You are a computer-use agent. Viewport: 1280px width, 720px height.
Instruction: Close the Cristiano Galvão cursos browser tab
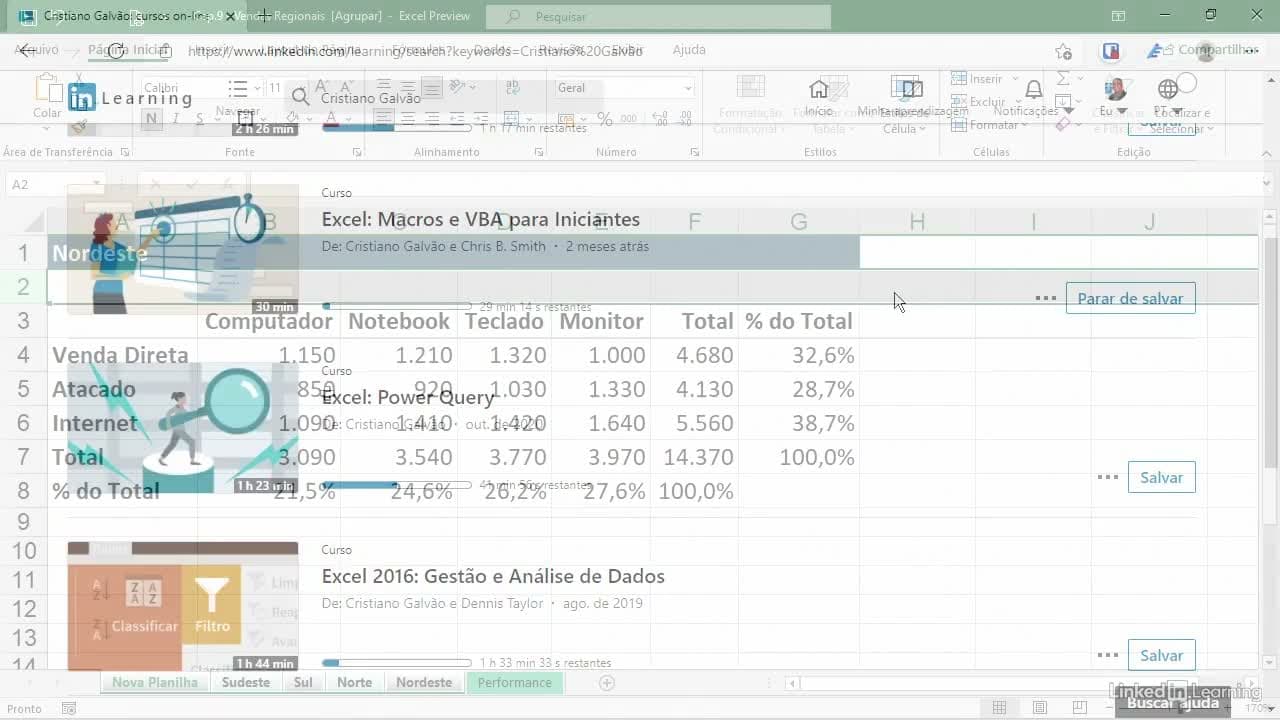point(231,16)
